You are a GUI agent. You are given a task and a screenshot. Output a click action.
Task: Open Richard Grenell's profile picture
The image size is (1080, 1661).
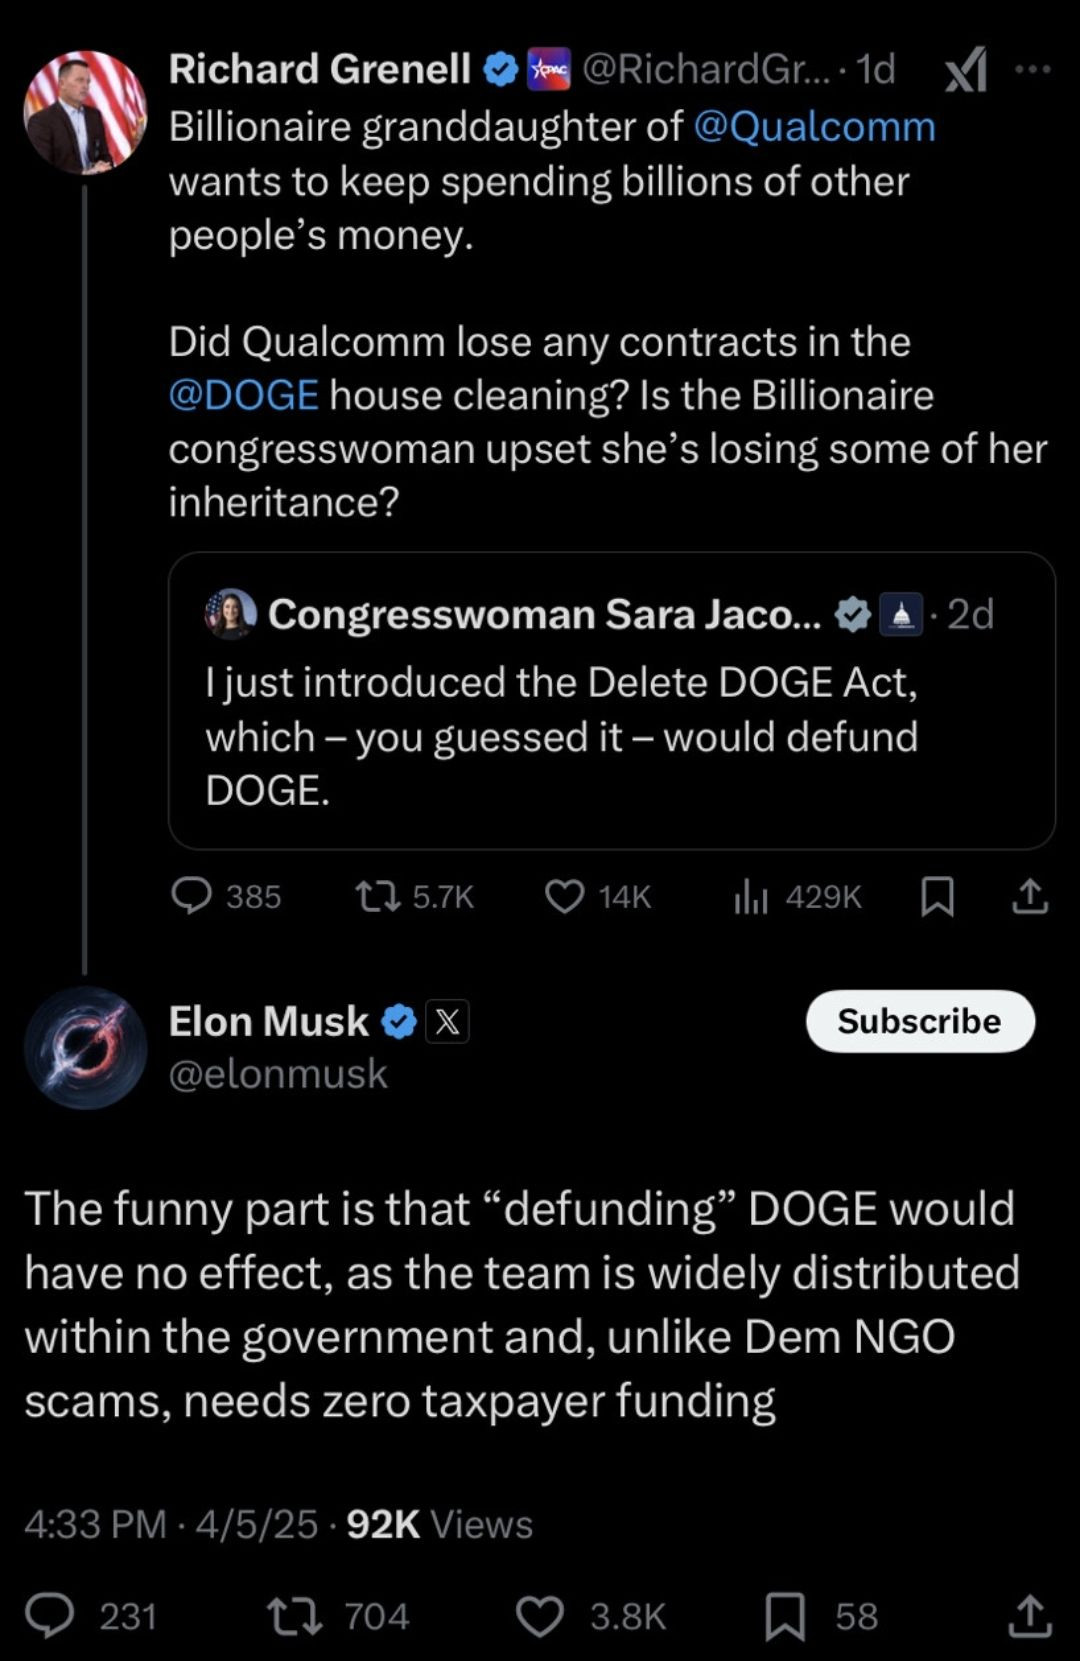(85, 111)
